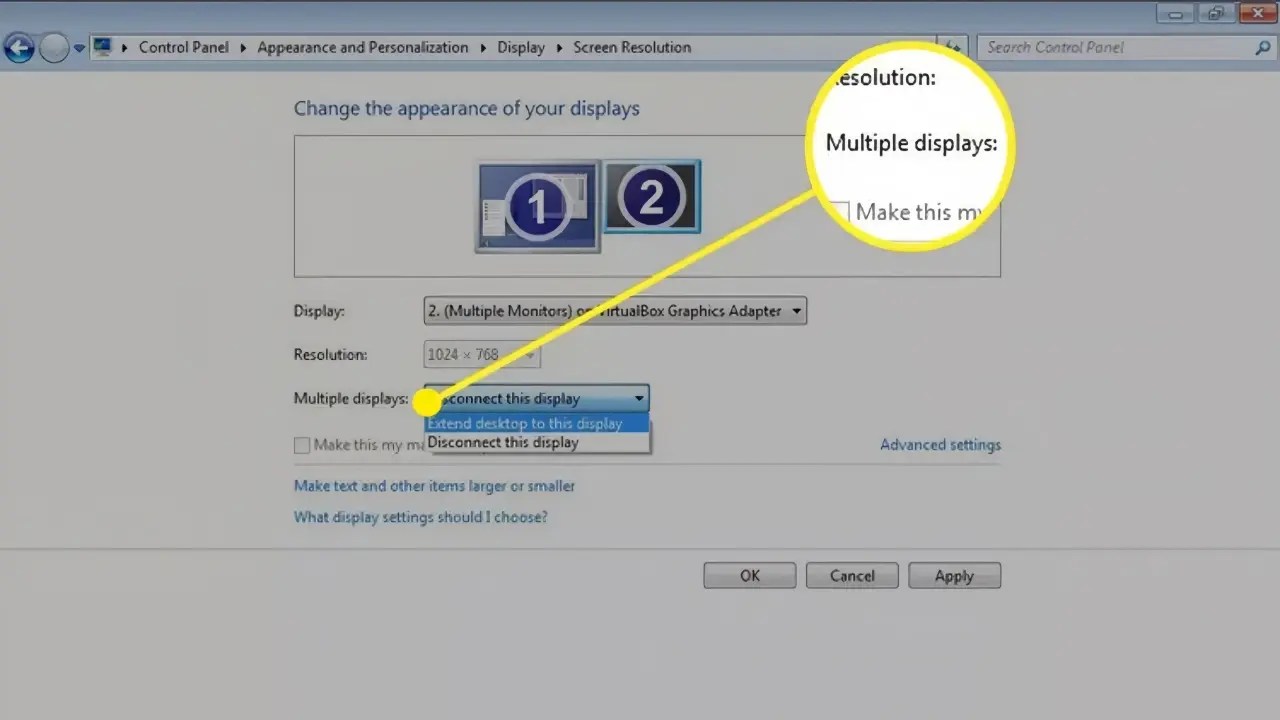Click "What display settings should I choose?"
1280x720 pixels.
click(420, 517)
